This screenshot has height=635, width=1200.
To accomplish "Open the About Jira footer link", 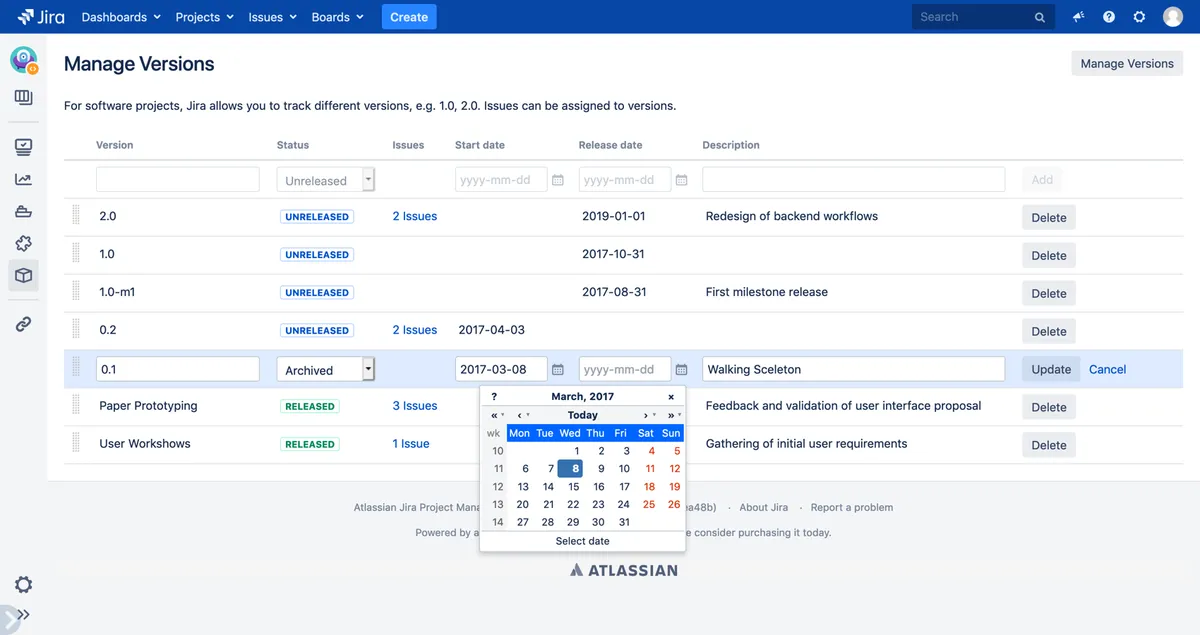I will (x=763, y=507).
